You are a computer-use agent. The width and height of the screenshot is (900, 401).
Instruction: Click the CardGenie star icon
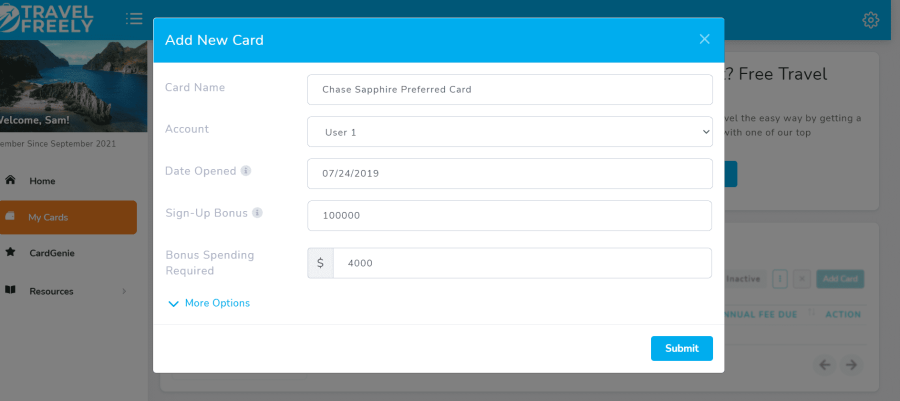pyautogui.click(x=10, y=252)
